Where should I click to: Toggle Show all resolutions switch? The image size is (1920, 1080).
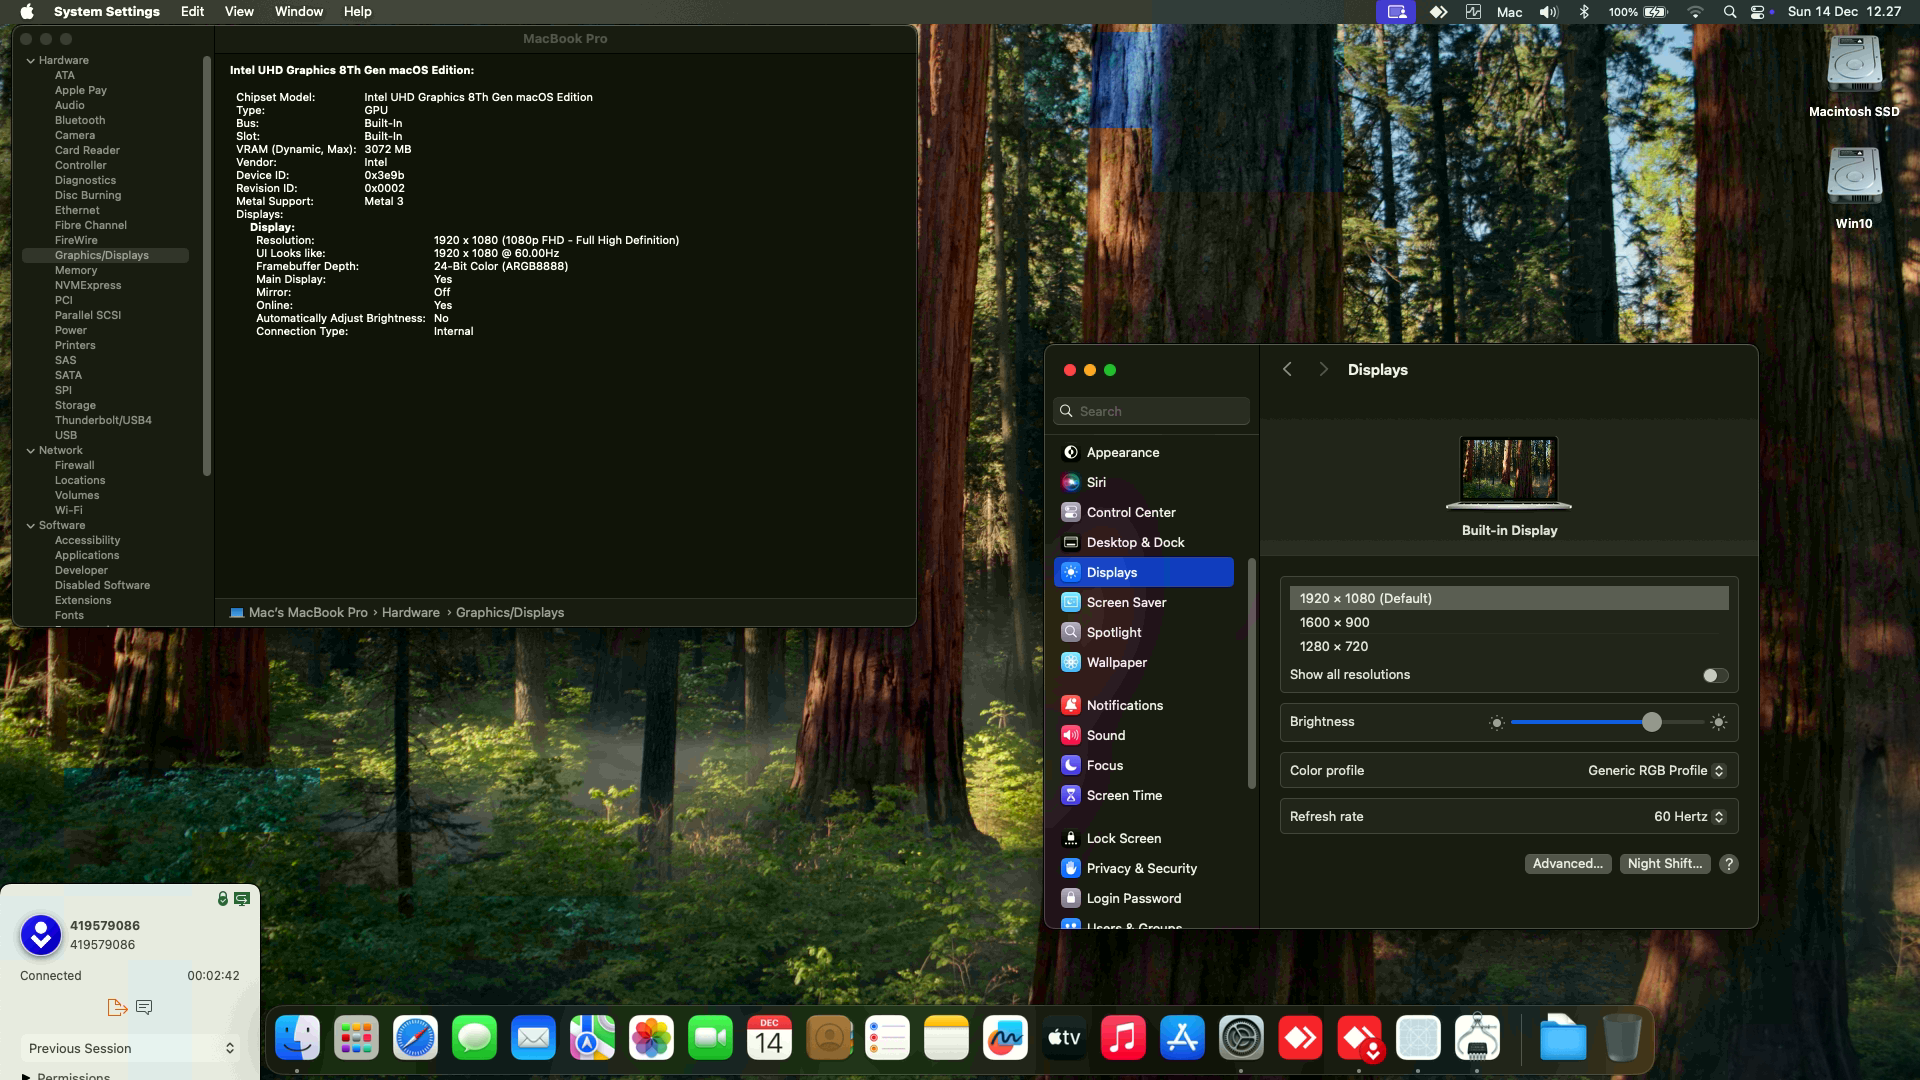pos(1715,675)
